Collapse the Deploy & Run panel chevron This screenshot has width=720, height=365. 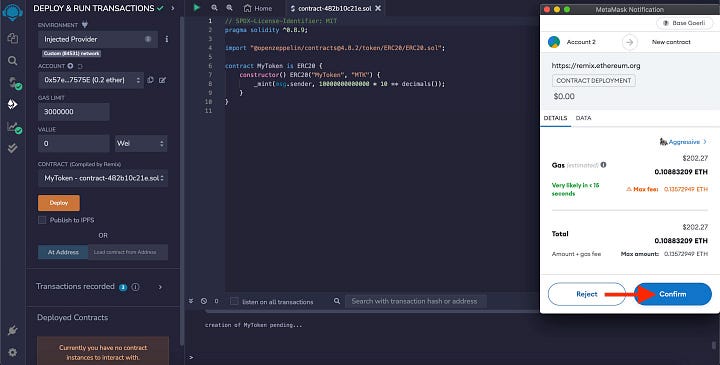click(173, 8)
